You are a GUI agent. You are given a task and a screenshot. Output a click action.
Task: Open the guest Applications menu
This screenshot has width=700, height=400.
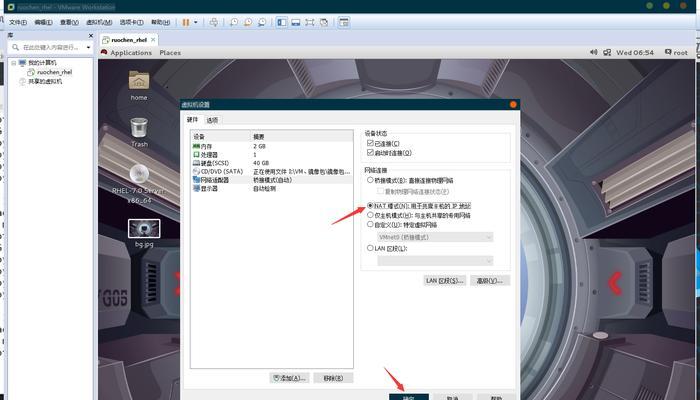pyautogui.click(x=131, y=53)
